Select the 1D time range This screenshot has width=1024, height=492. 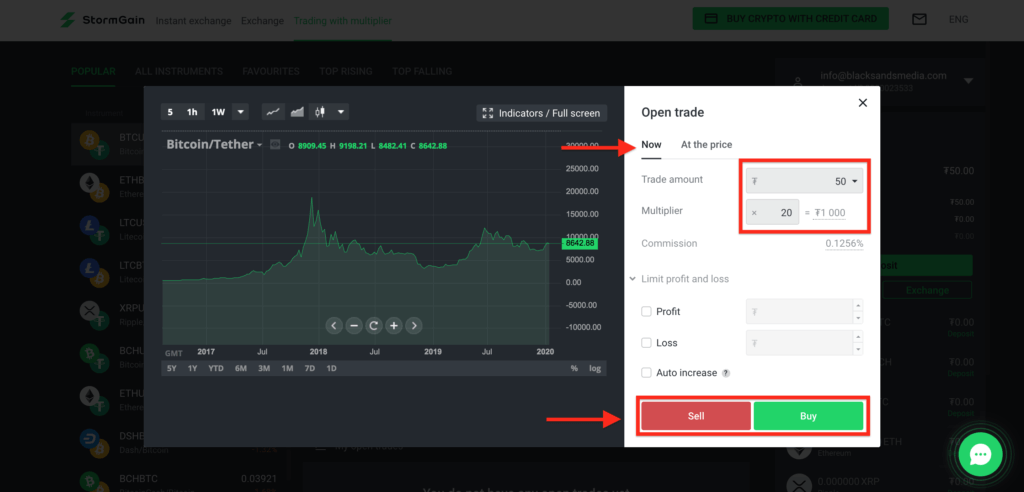[331, 369]
